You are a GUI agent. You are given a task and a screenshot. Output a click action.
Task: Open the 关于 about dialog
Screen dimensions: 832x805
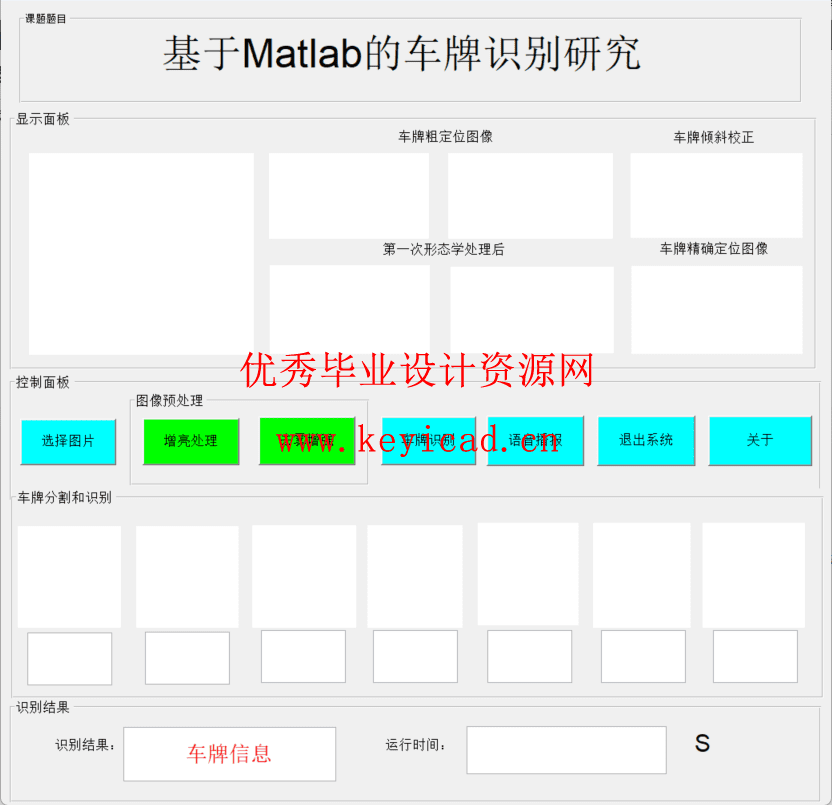pyautogui.click(x=760, y=440)
